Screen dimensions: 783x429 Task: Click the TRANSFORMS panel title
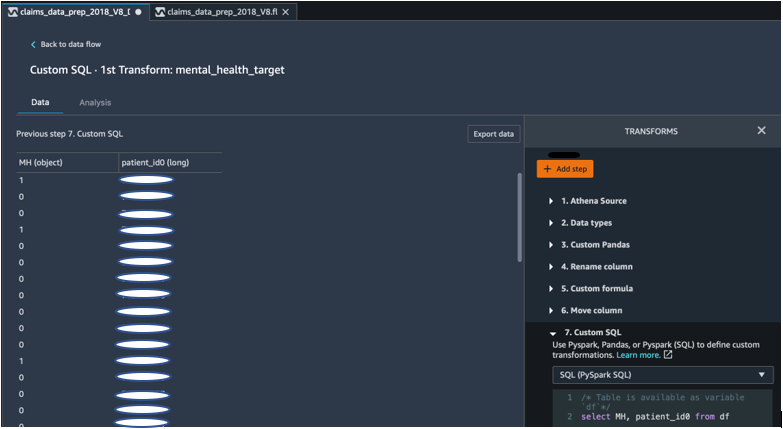click(x=651, y=131)
